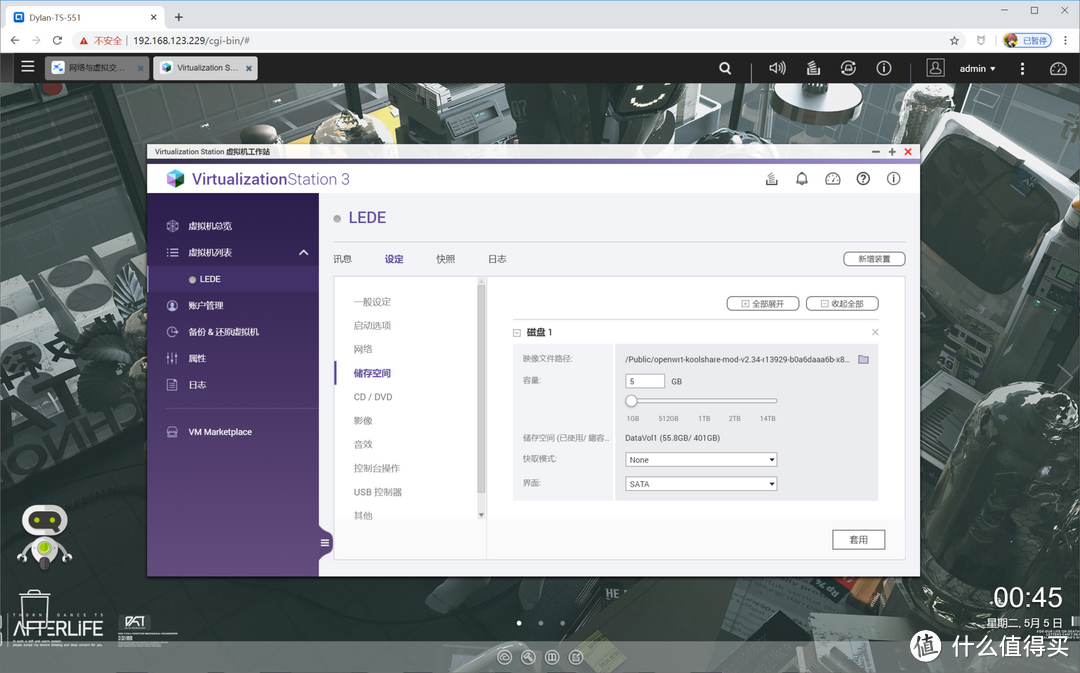
Task: Open the general settings category
Action: click(x=372, y=302)
